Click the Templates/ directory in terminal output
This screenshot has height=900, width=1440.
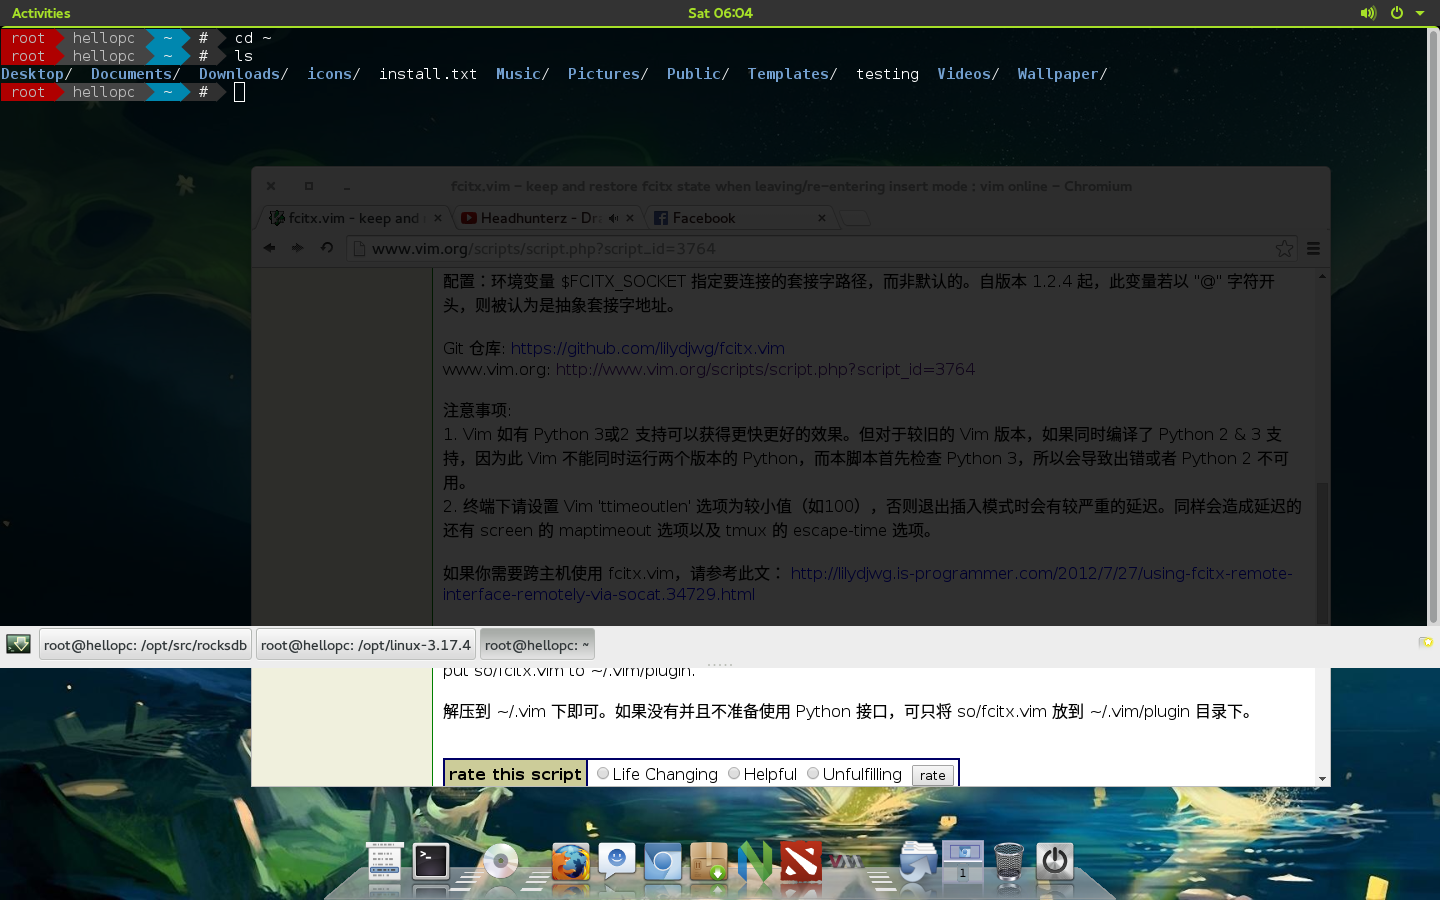(x=792, y=74)
